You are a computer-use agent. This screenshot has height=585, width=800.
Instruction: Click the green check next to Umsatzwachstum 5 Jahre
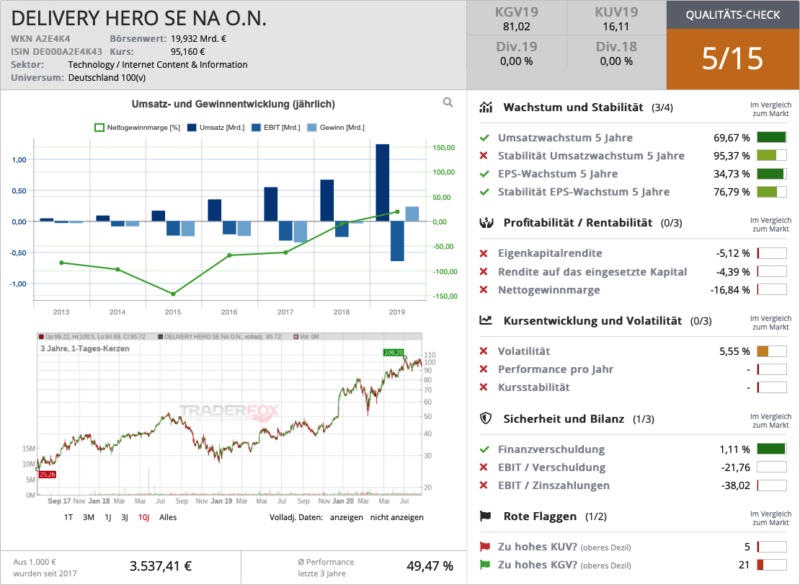click(x=484, y=138)
